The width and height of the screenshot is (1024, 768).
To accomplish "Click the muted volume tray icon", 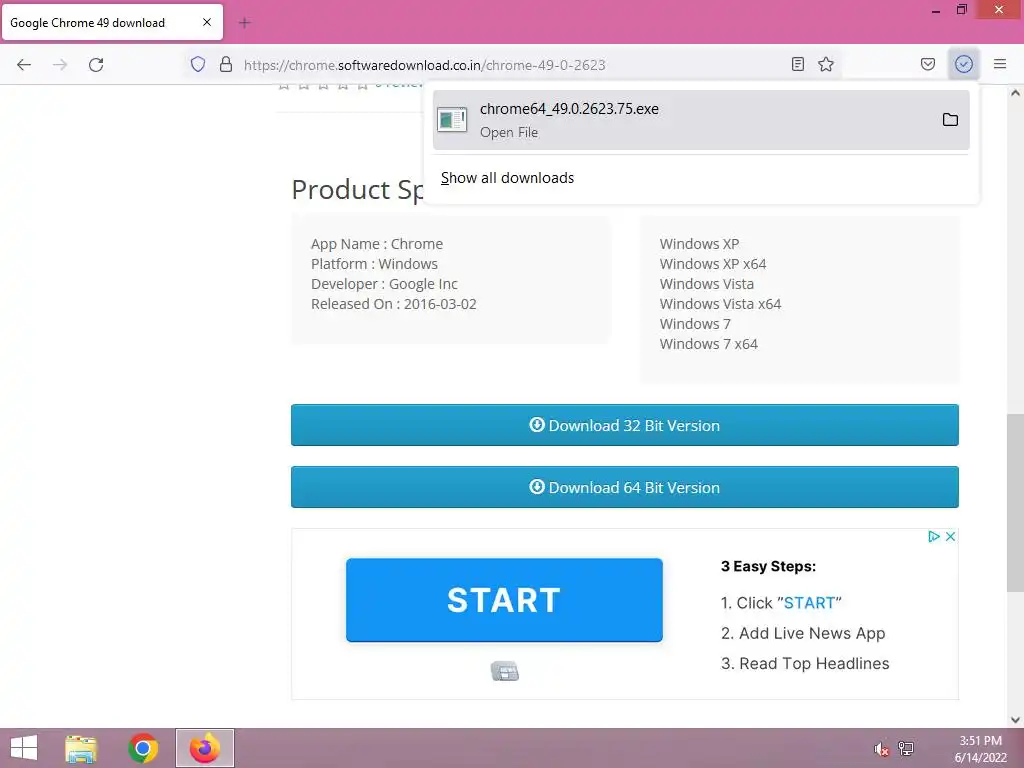I will tap(881, 749).
